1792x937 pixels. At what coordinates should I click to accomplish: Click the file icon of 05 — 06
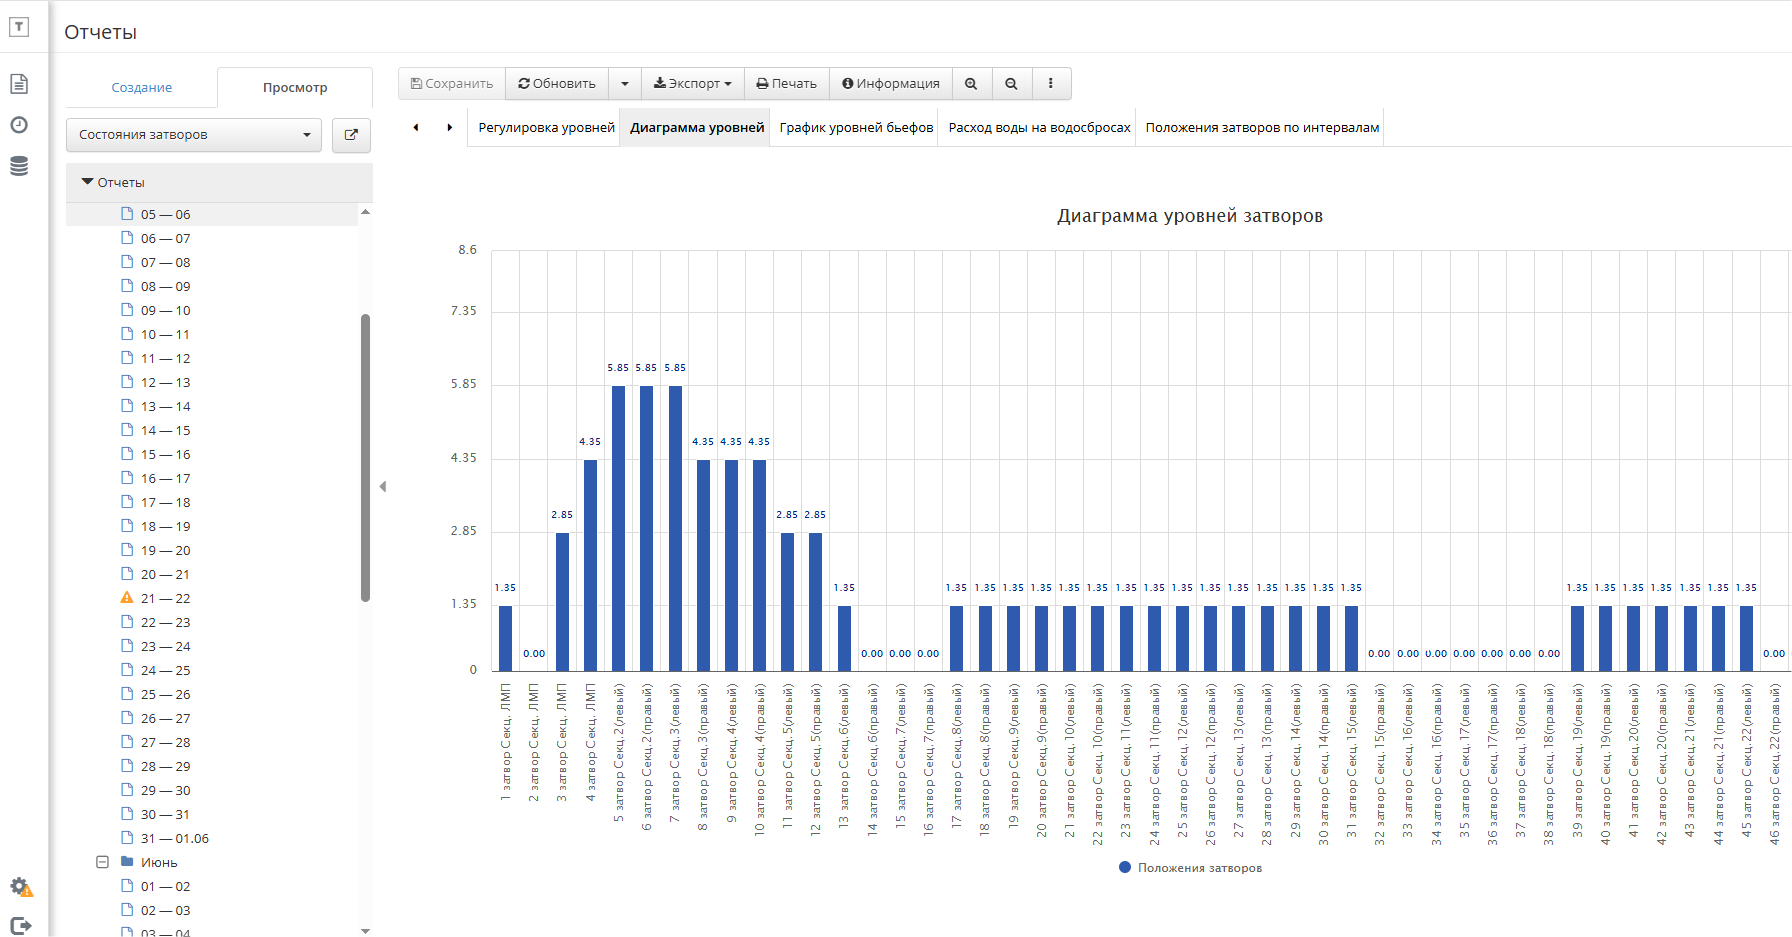point(127,214)
